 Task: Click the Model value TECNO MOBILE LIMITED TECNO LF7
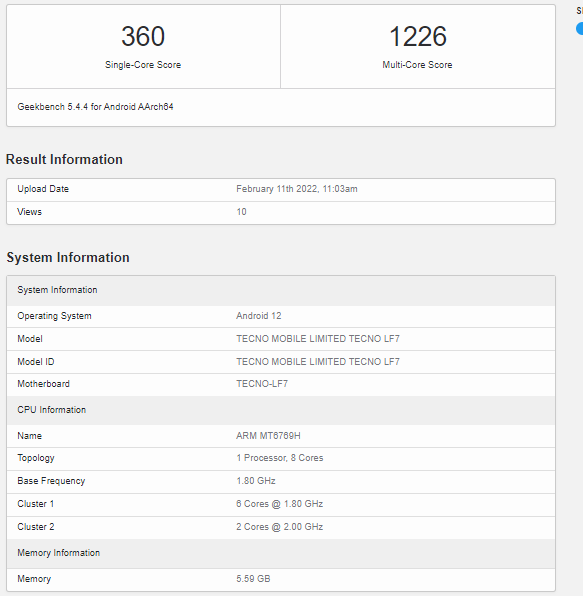click(318, 339)
